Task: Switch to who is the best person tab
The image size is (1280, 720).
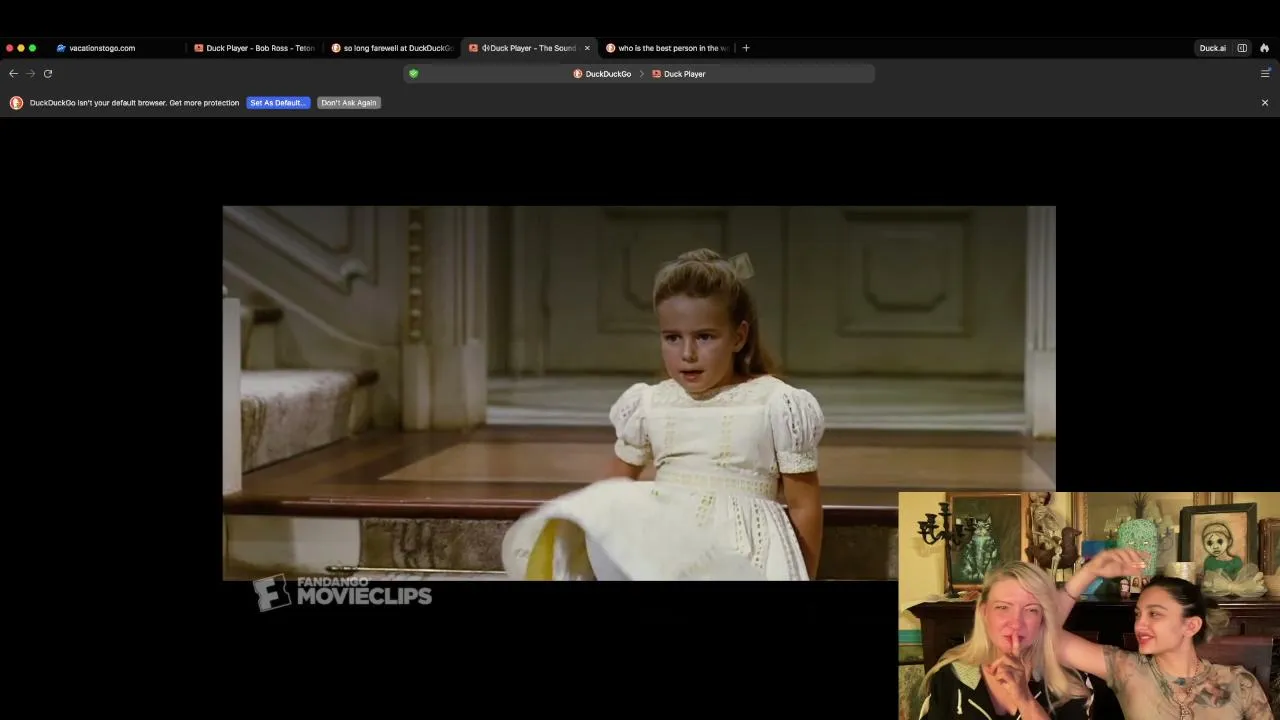Action: 667,48
